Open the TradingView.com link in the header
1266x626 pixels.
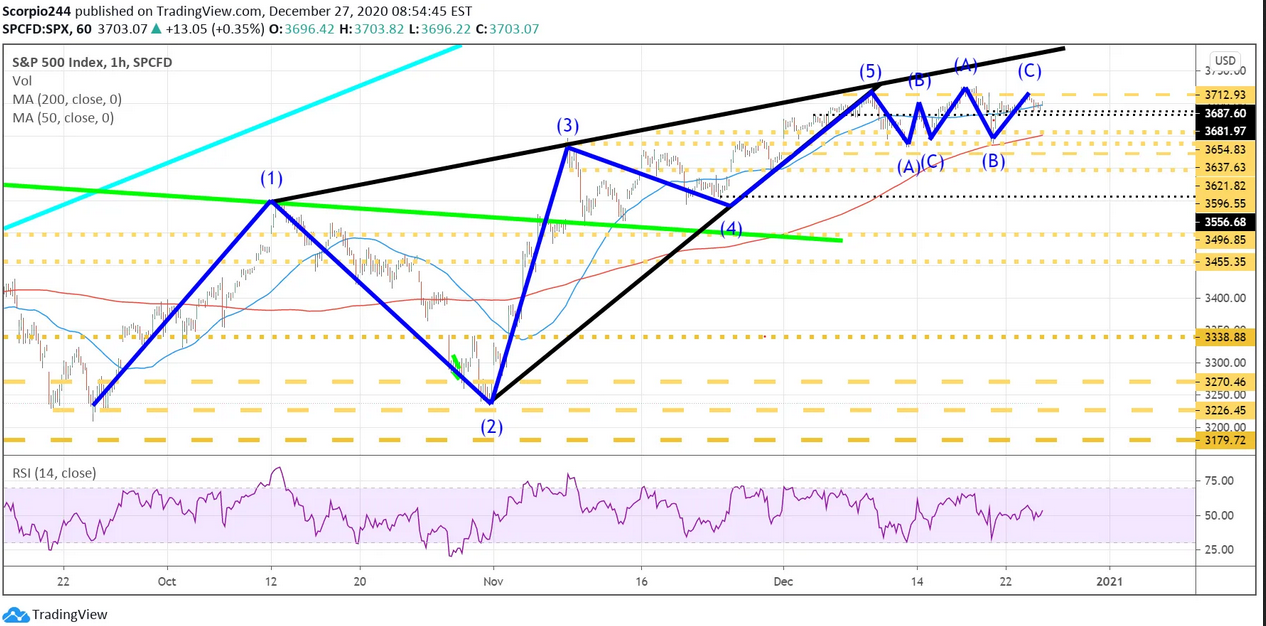pyautogui.click(x=208, y=10)
